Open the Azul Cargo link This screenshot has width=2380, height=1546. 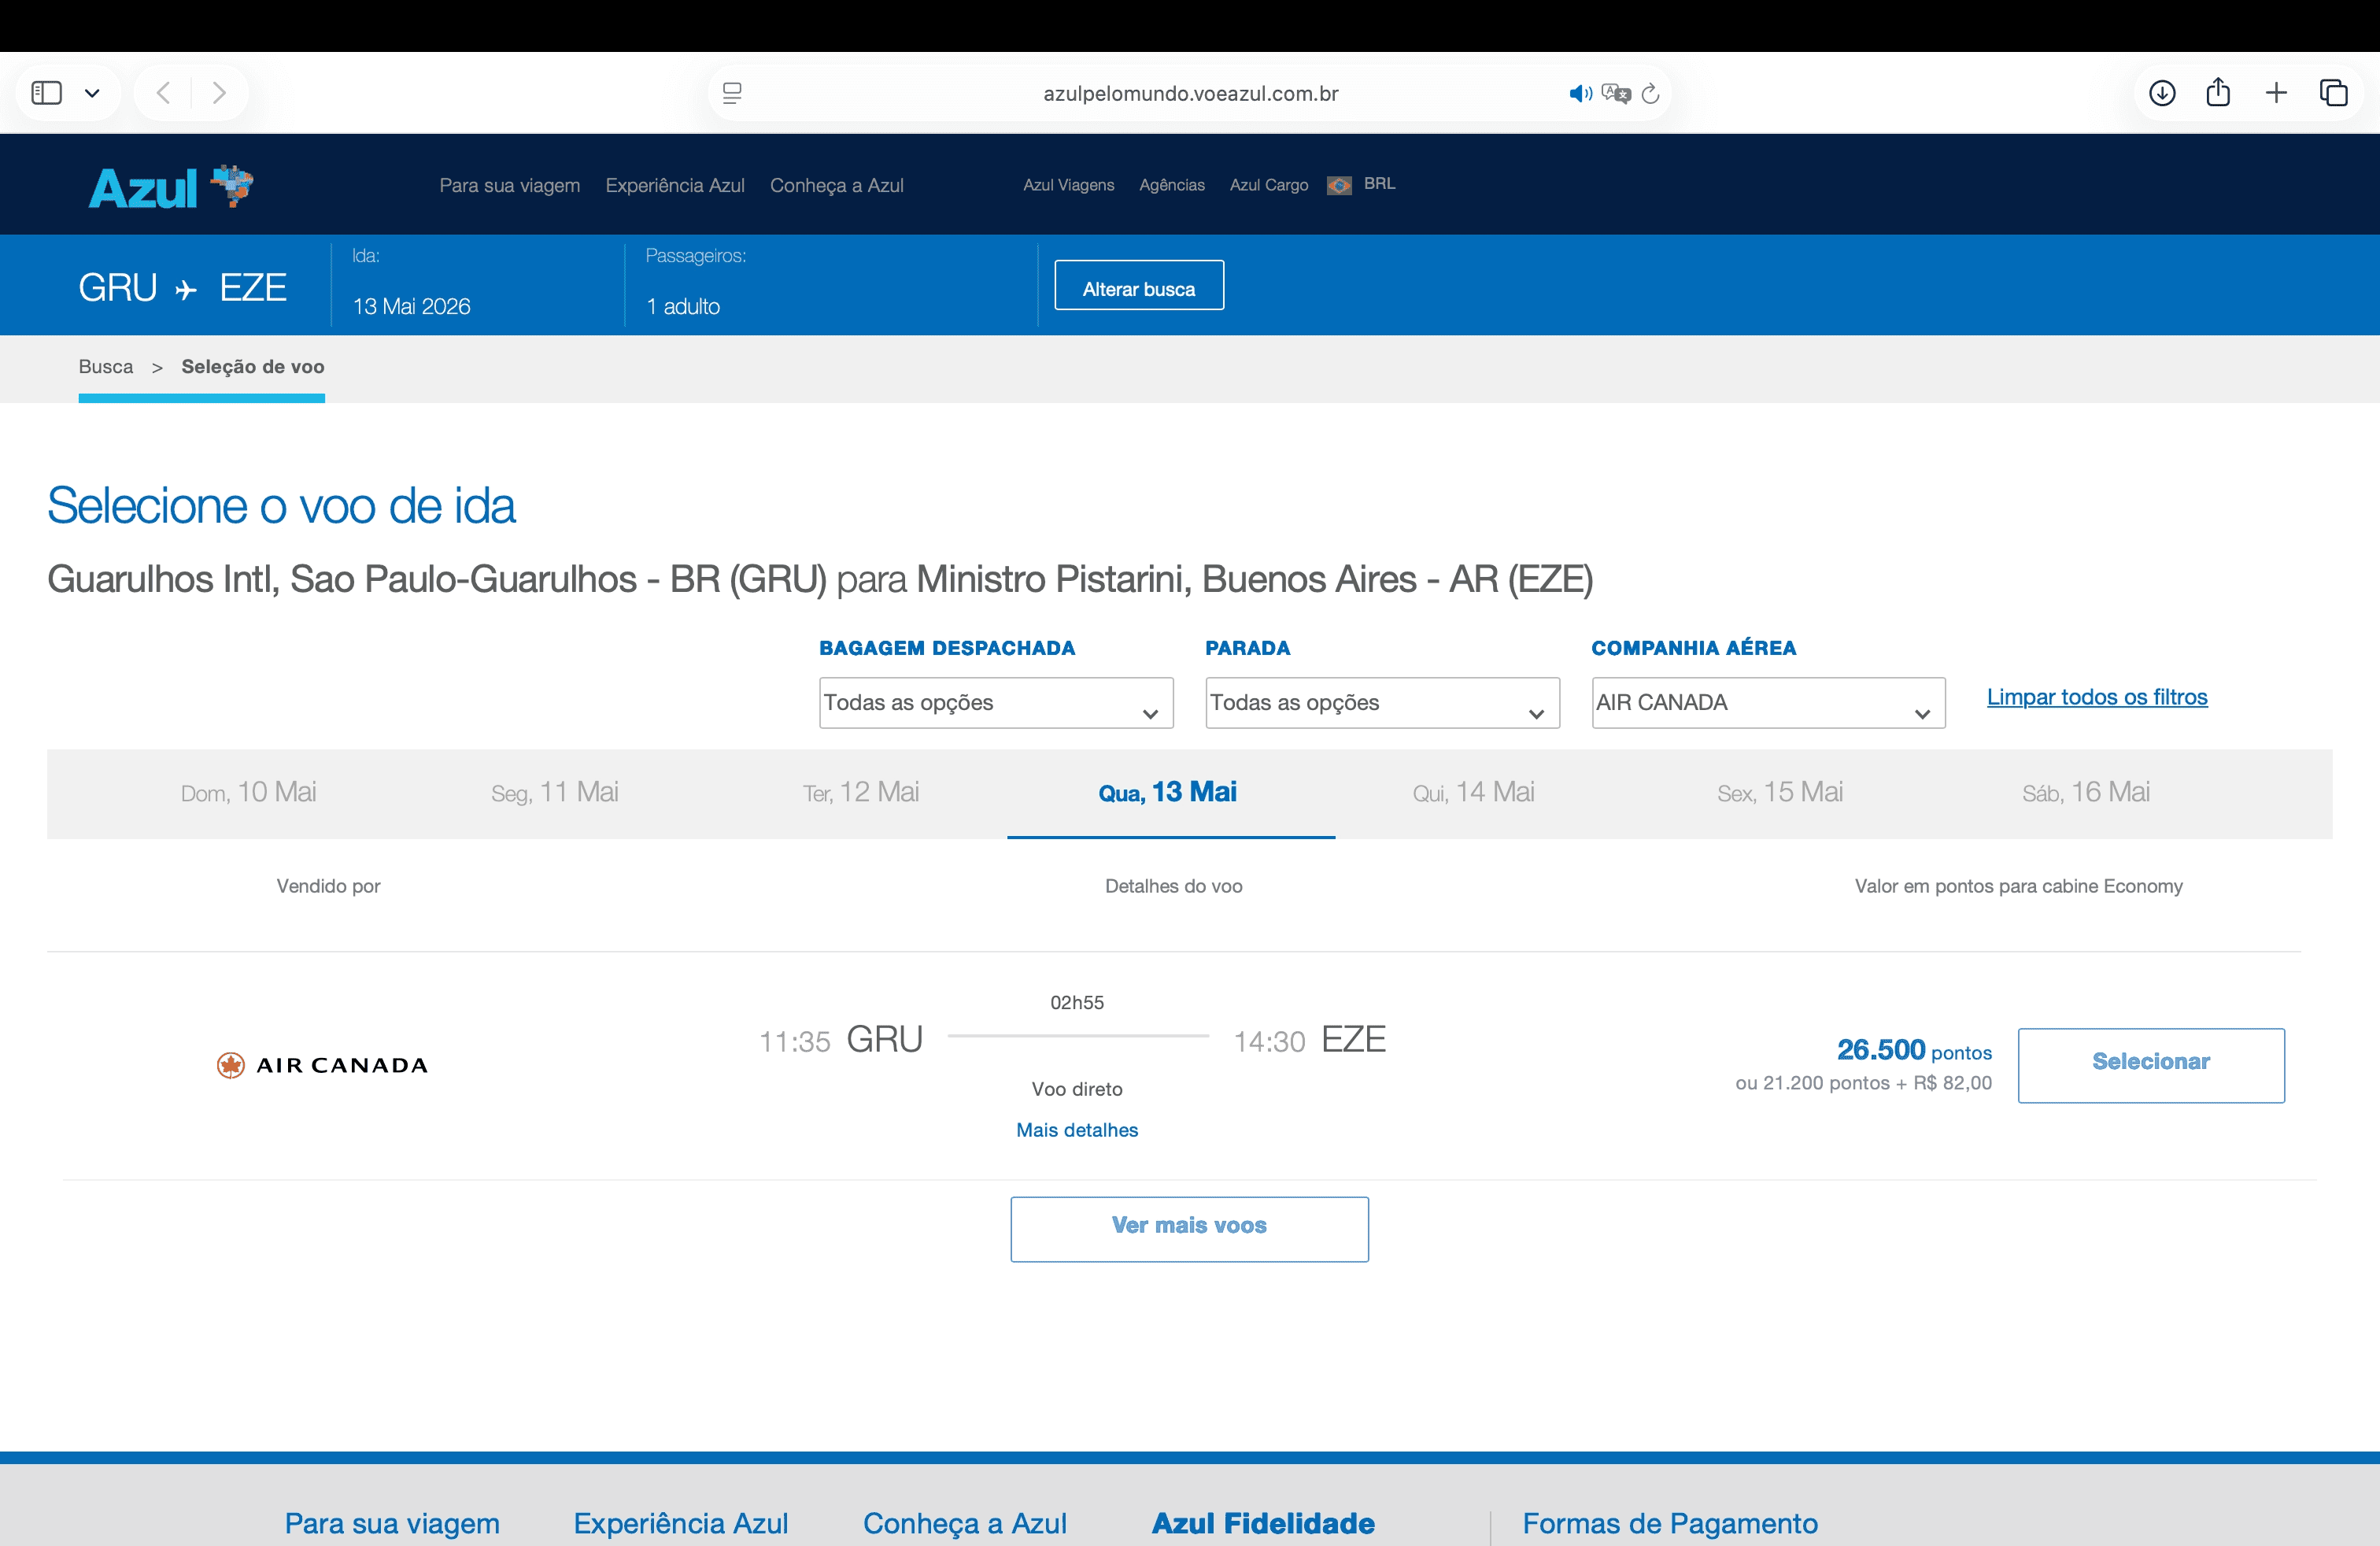click(x=1269, y=185)
